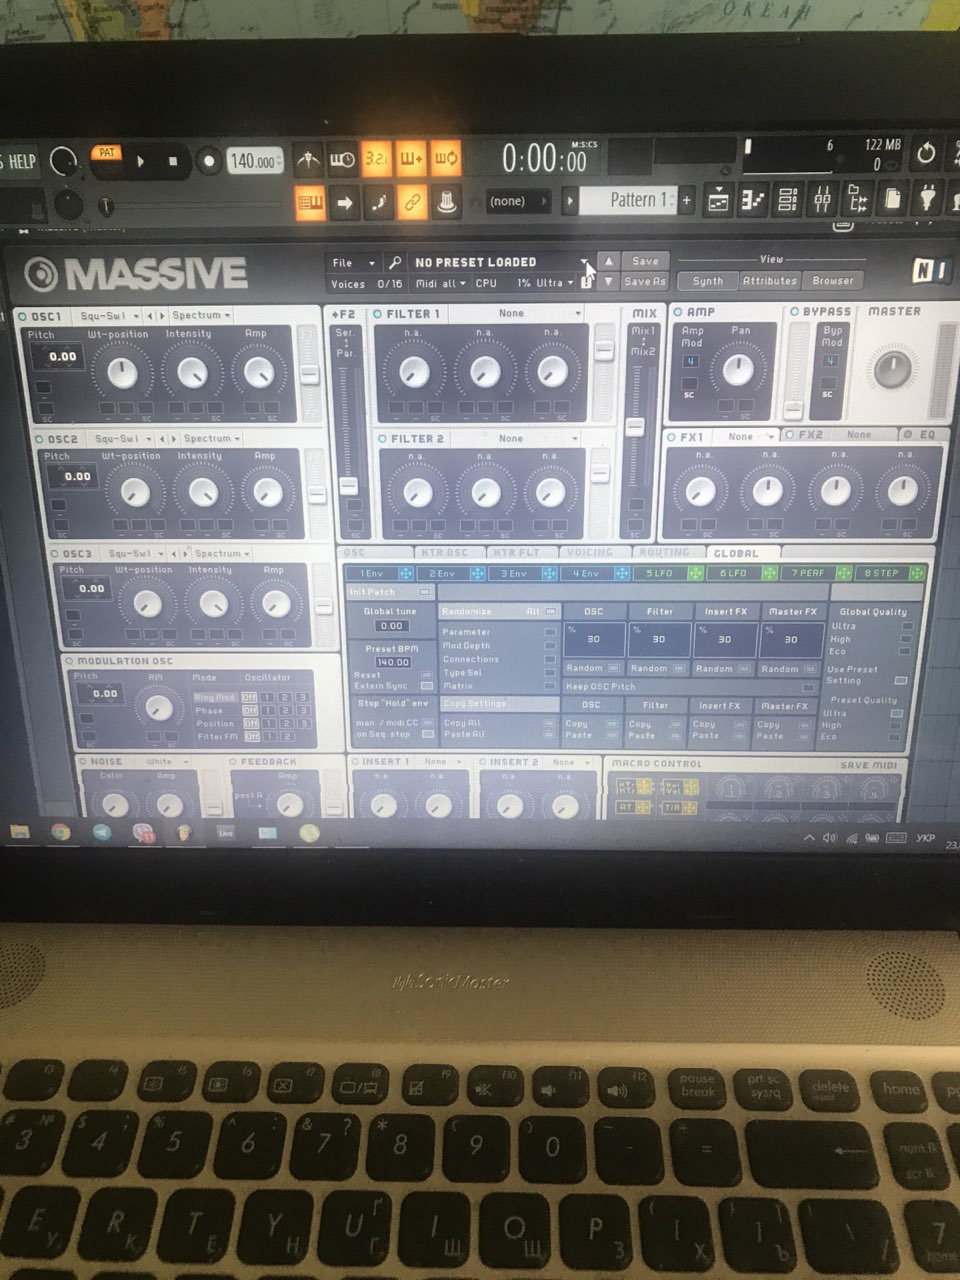Screen dimensions: 960x1280
Task: Click the FL Studio stop button
Action: click(172, 160)
